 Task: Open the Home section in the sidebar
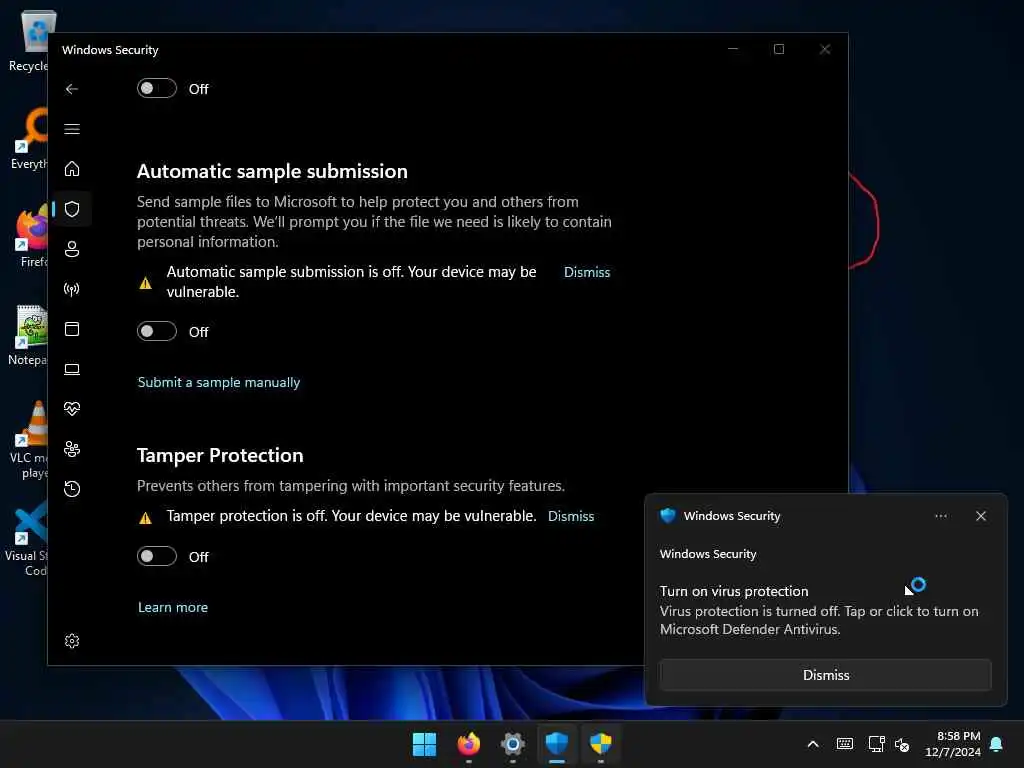[72, 169]
